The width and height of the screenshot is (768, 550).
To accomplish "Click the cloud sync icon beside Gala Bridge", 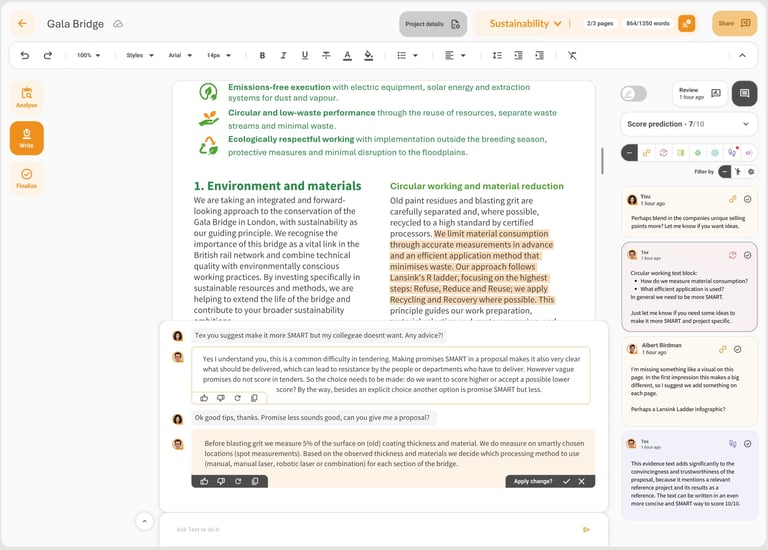I will pos(118,24).
